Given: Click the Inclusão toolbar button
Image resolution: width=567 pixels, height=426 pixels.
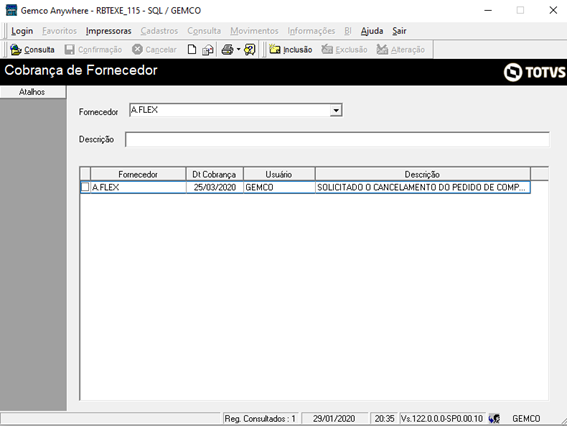Looking at the screenshot, I should [291, 50].
